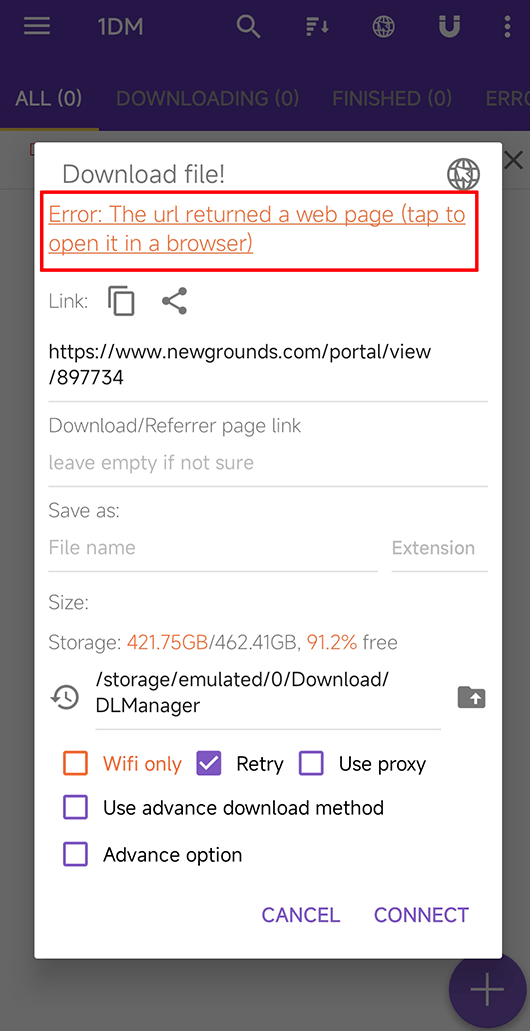Open the sort downloads icon

pyautogui.click(x=318, y=27)
